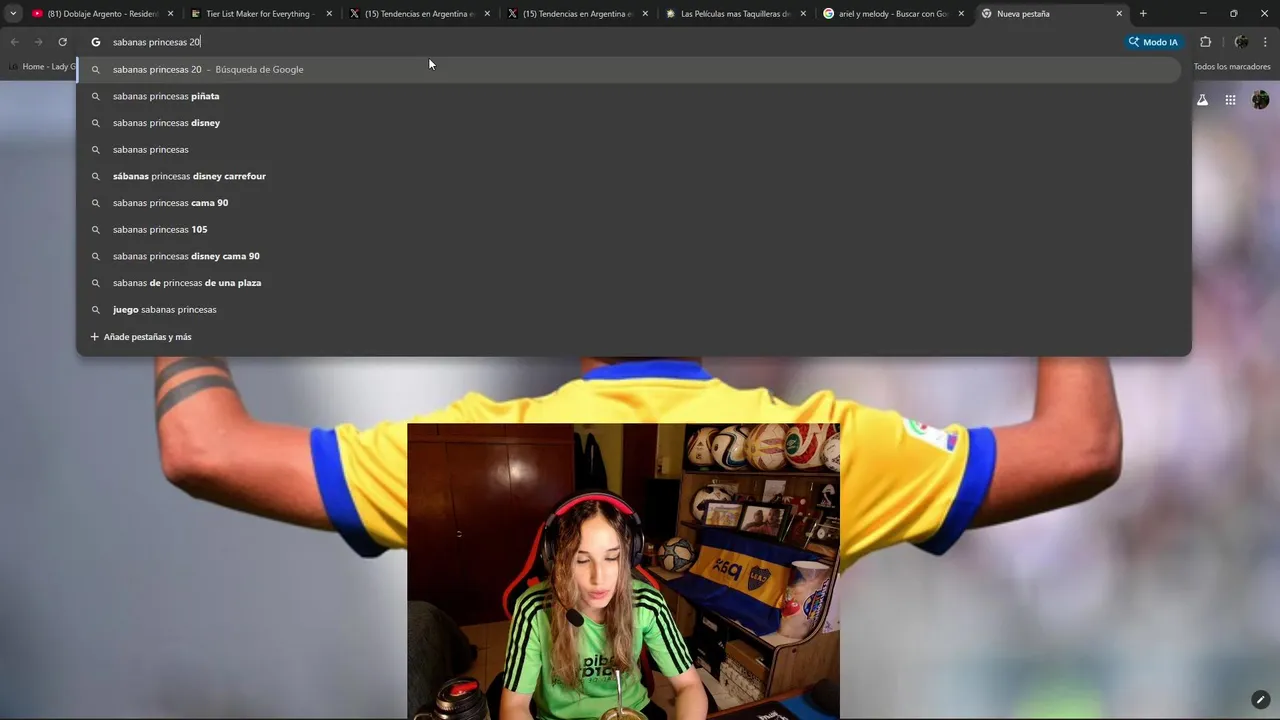Switch to the Doblaje Argento YouTube tab
The image size is (1280, 720).
click(x=102, y=14)
